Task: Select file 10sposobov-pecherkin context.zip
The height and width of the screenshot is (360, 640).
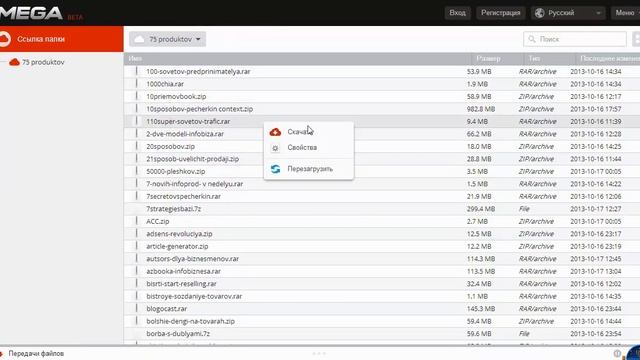Action: (200, 109)
